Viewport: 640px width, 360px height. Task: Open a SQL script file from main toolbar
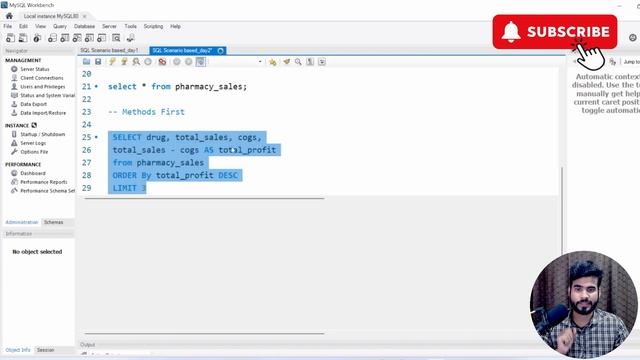point(23,38)
